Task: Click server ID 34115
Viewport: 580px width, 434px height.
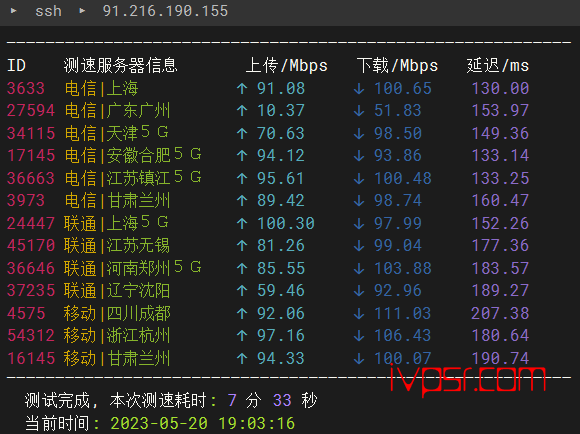Action: pos(31,133)
